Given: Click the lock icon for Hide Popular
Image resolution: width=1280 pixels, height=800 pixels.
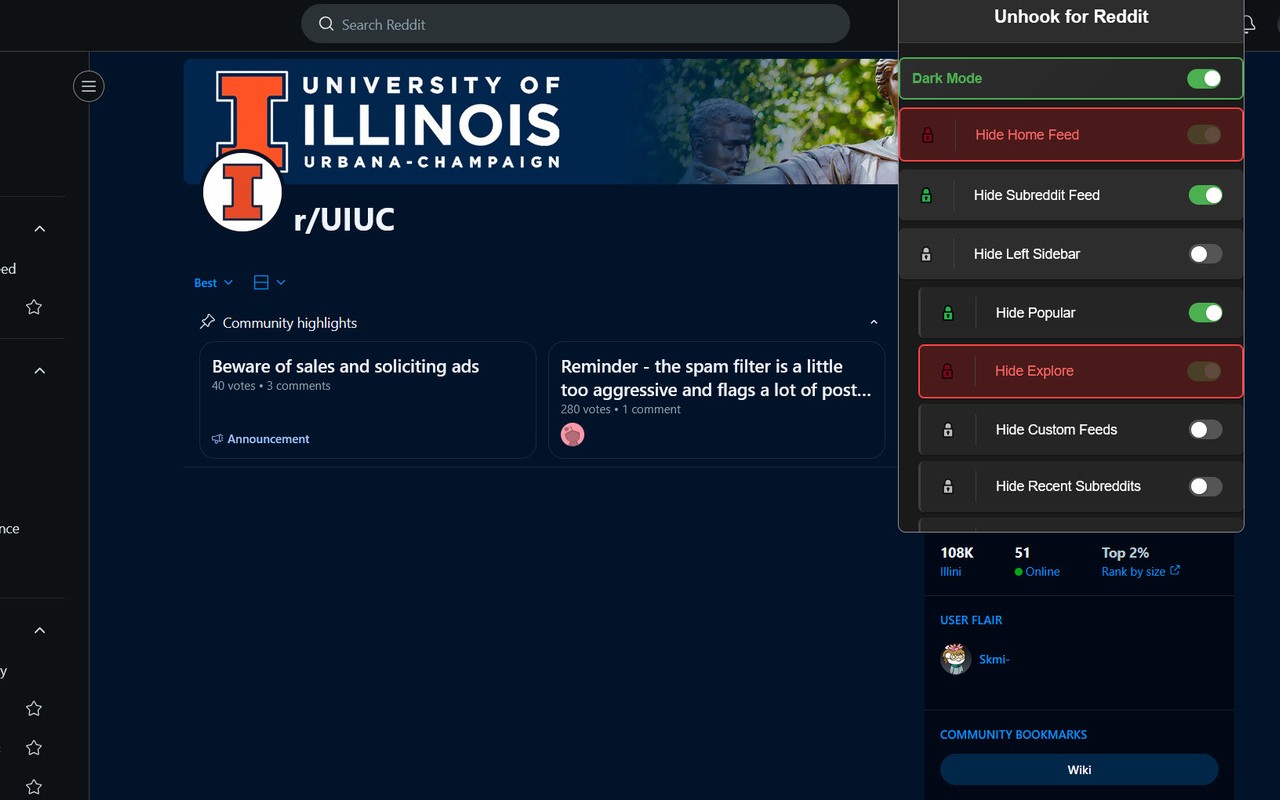Looking at the screenshot, I should click(x=948, y=313).
